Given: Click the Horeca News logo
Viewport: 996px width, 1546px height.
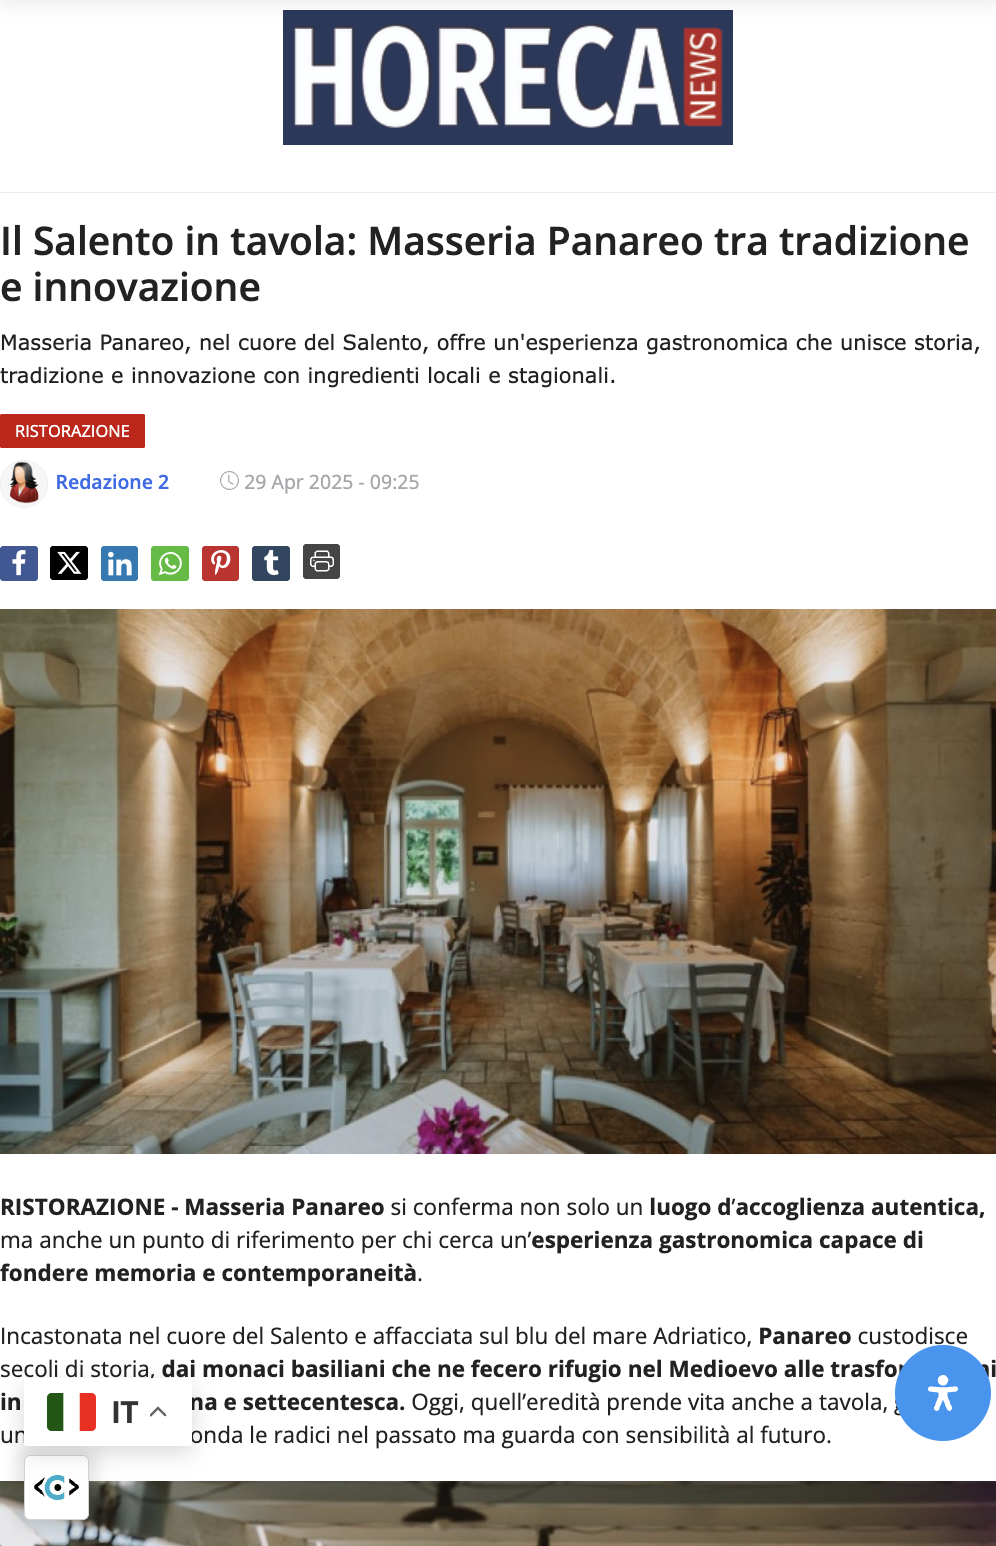Looking at the screenshot, I should (508, 78).
